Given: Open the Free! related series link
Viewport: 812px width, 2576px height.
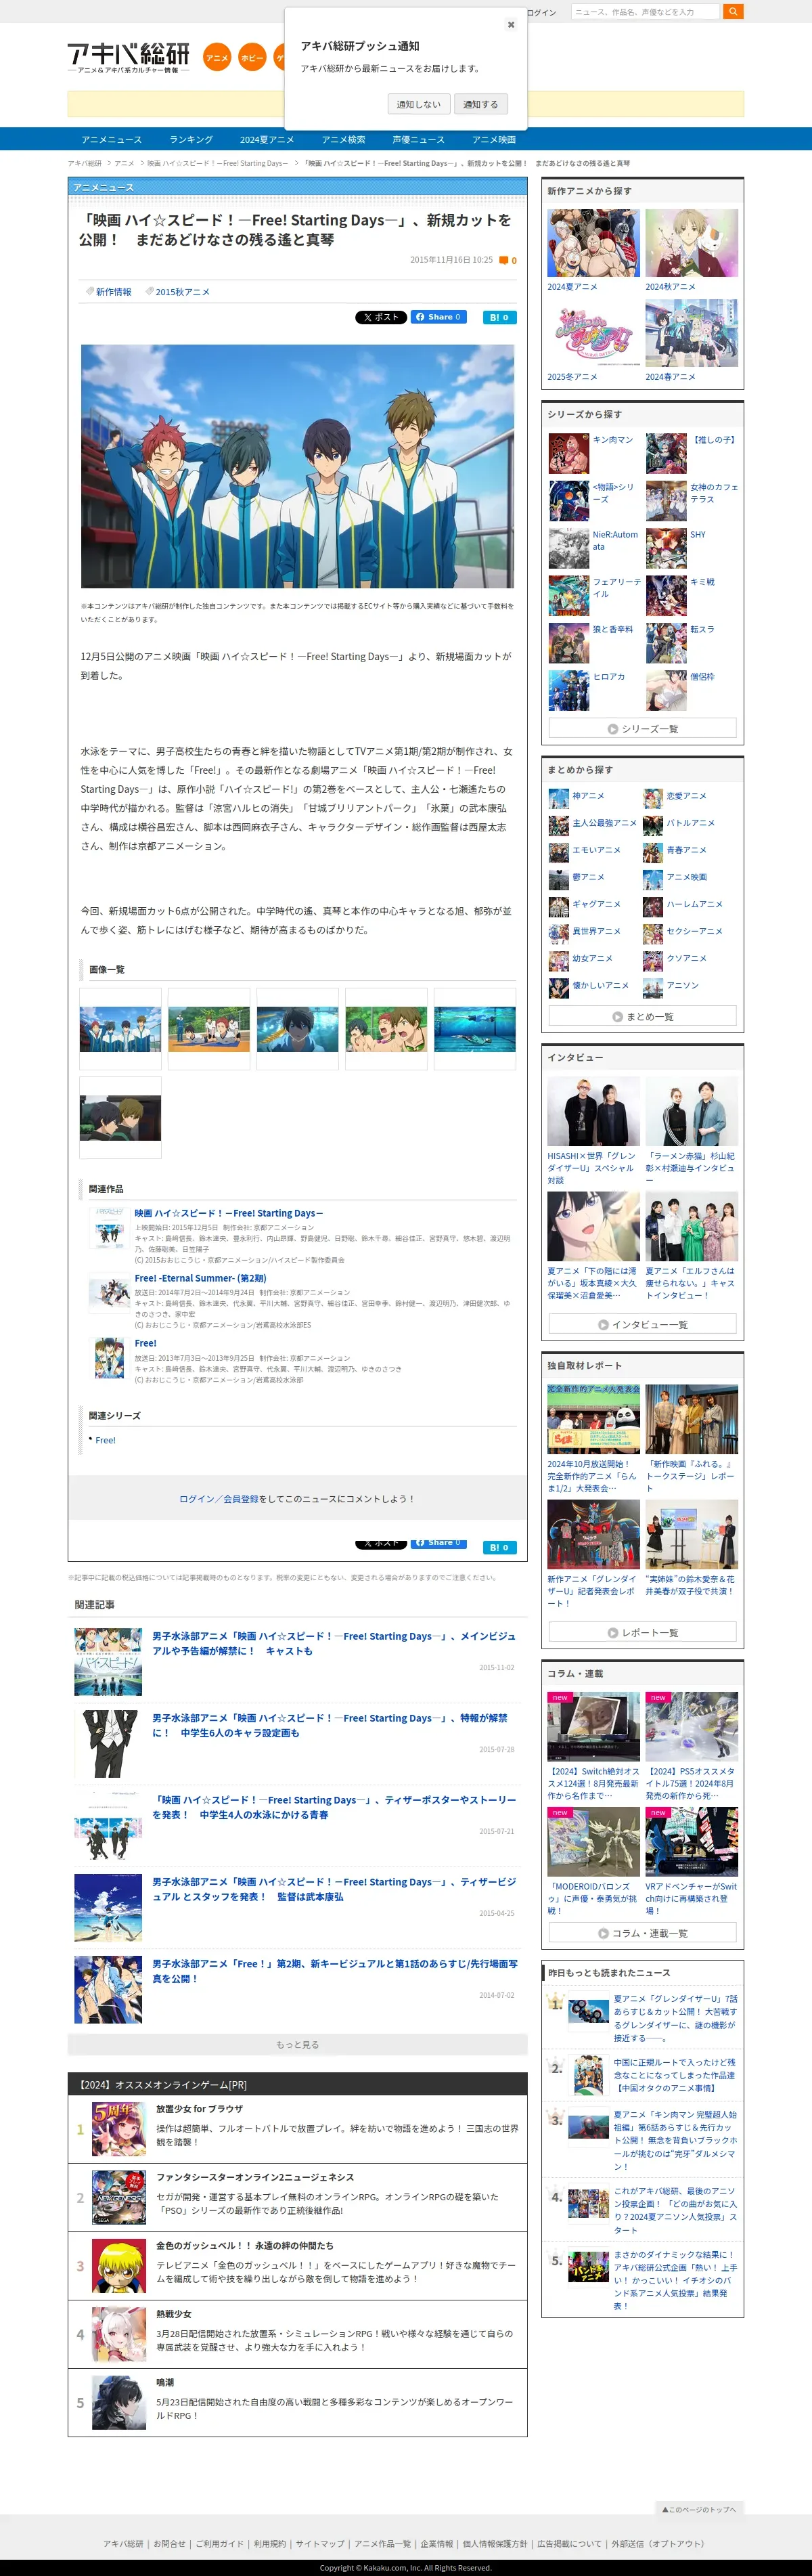Looking at the screenshot, I should [105, 1440].
